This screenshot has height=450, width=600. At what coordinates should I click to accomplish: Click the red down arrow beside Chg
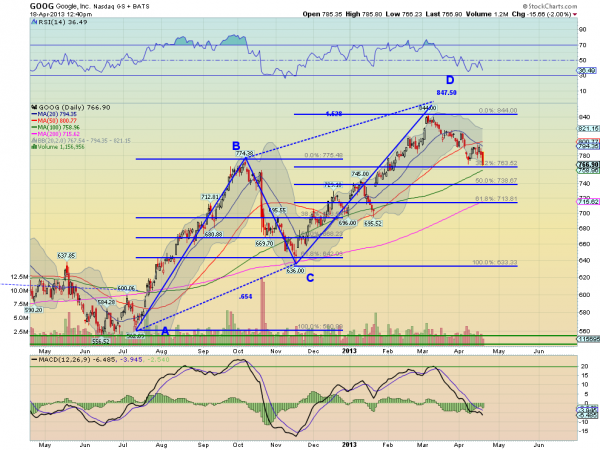575,15
